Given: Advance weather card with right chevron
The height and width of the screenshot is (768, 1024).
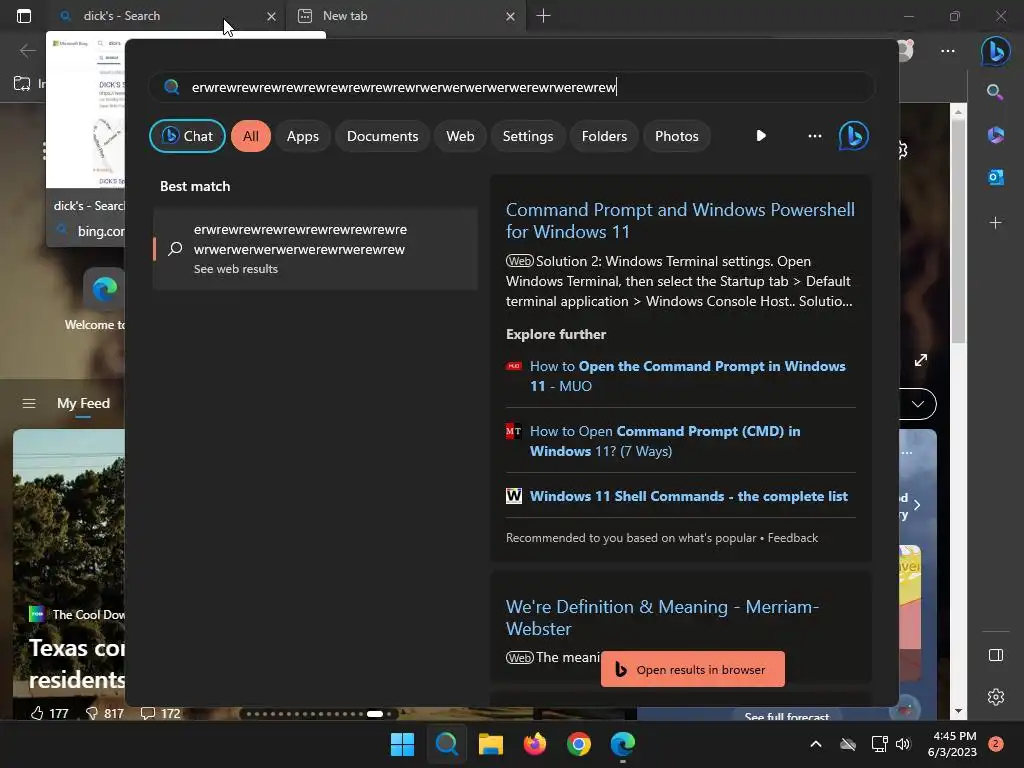Looking at the screenshot, I should tap(917, 505).
